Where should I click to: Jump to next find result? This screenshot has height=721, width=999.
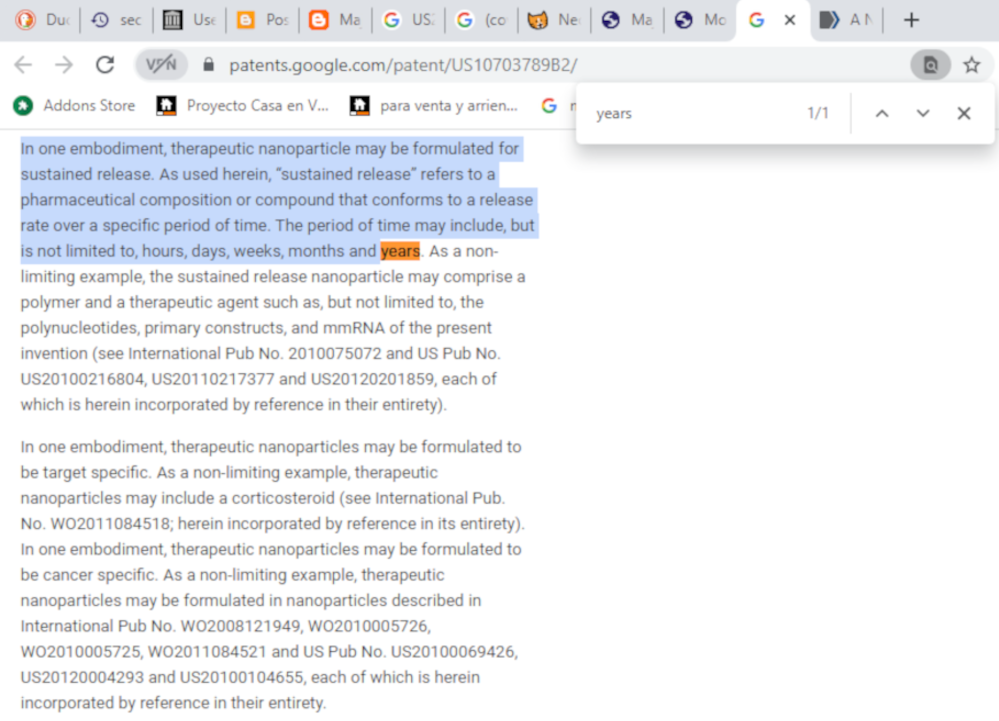pos(923,113)
